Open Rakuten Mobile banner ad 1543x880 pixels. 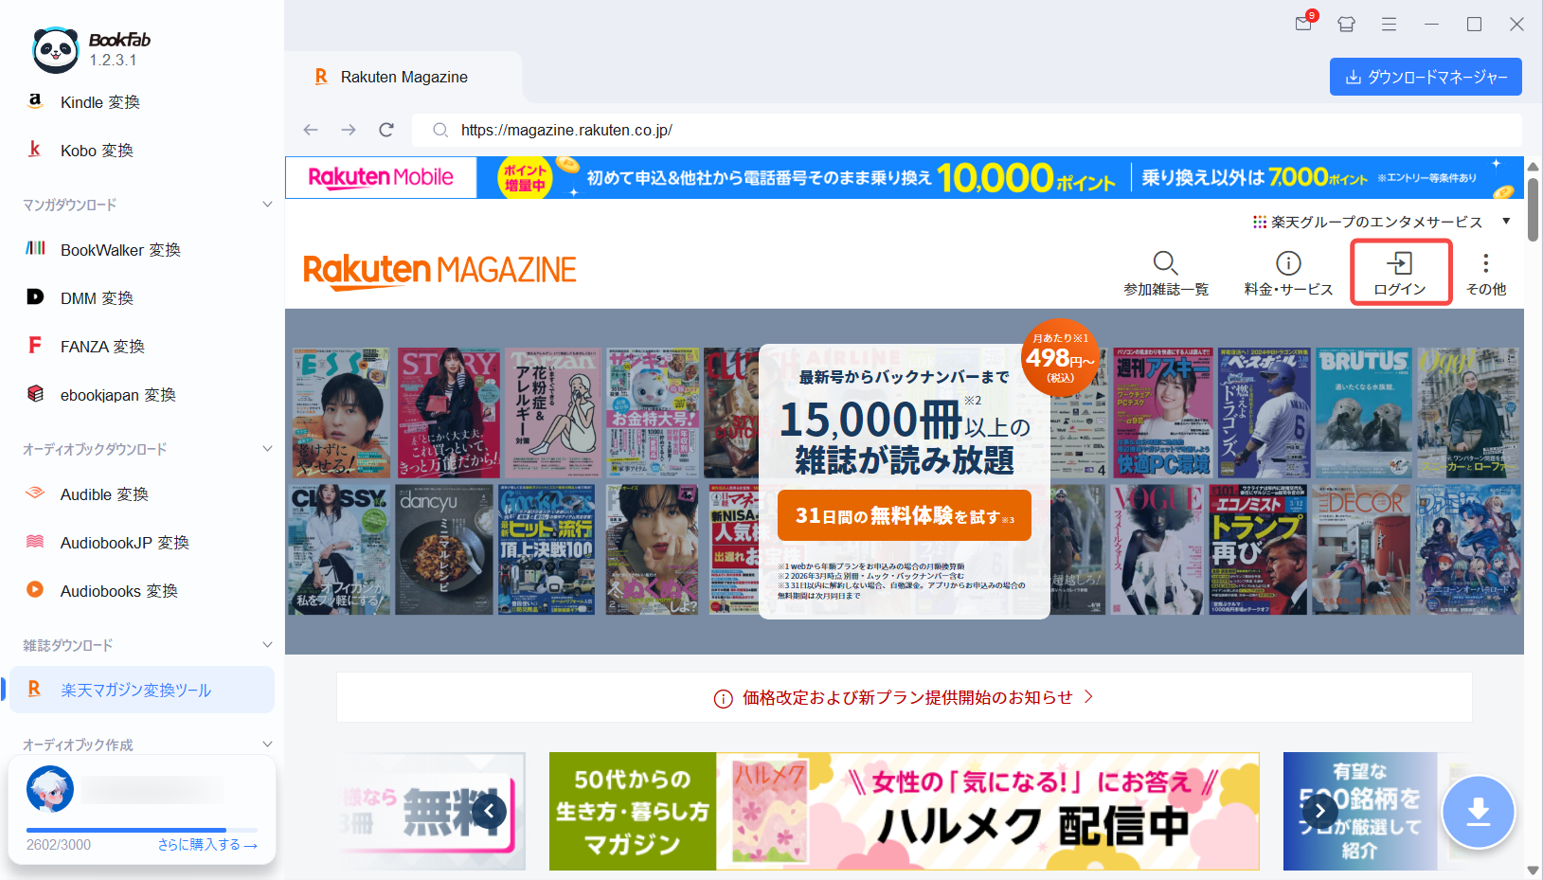pos(904,178)
